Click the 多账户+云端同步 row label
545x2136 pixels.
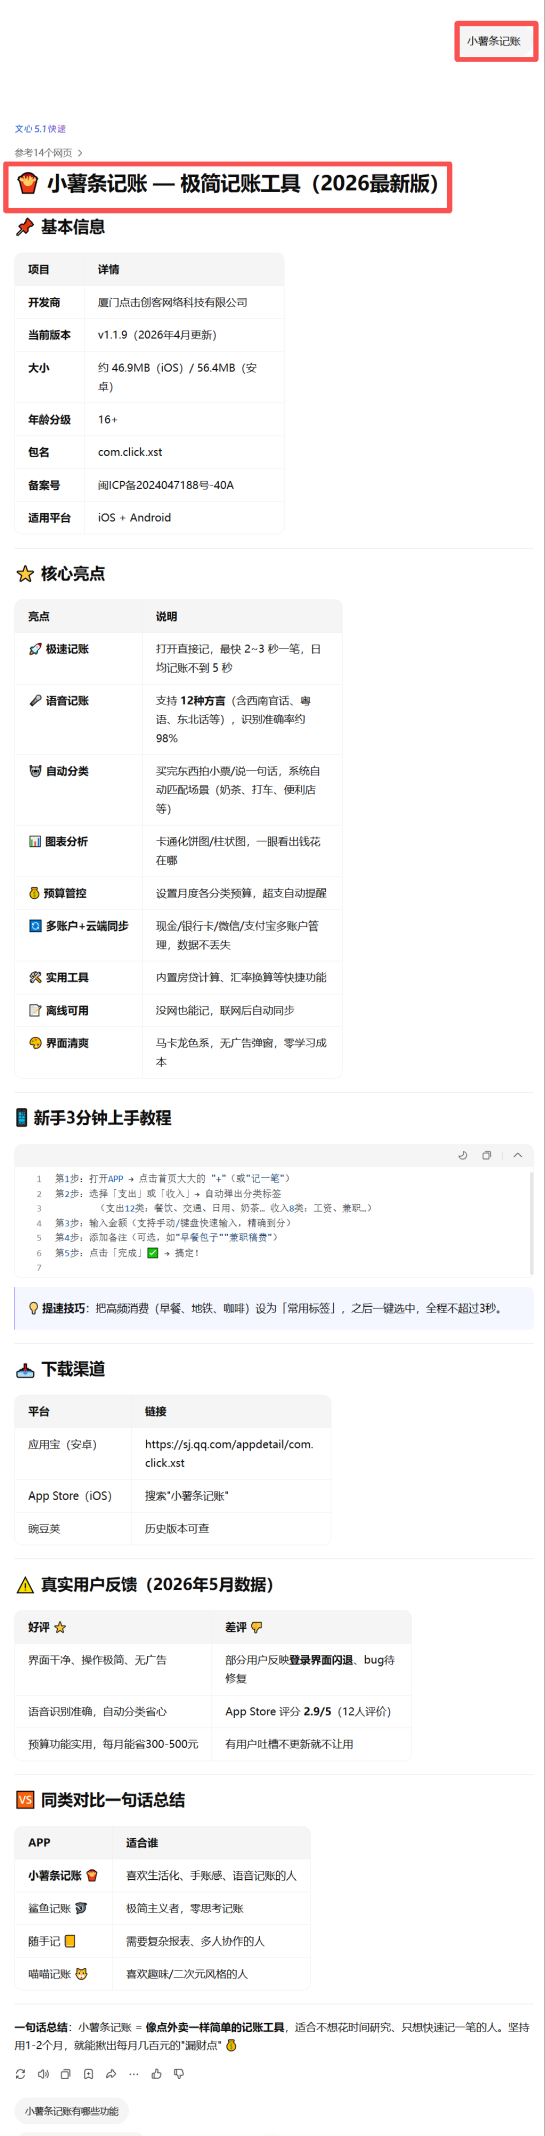79,926
